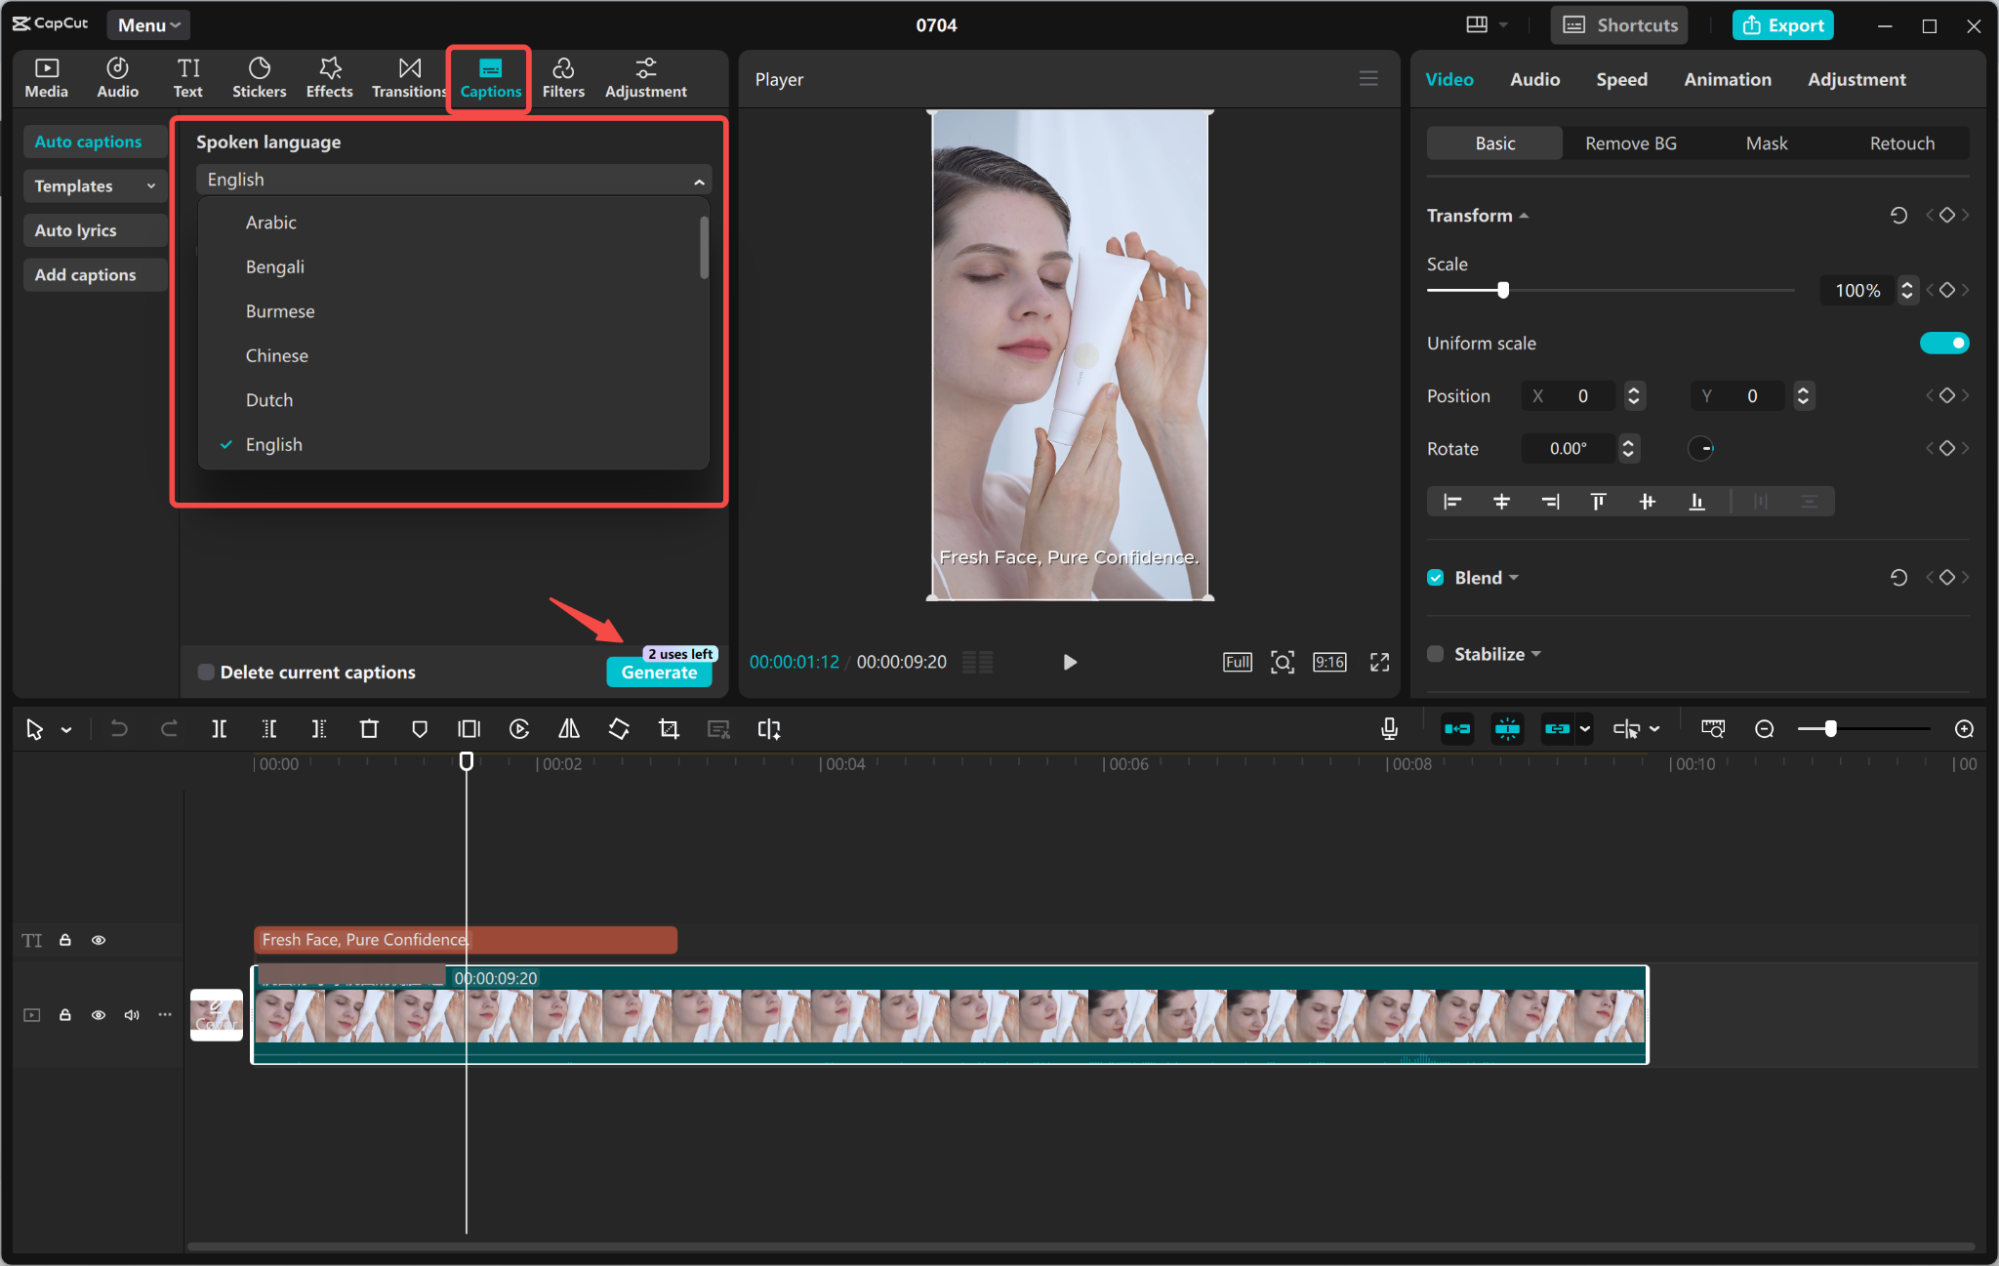Click the zoom in timeline plus icon

[1964, 729]
